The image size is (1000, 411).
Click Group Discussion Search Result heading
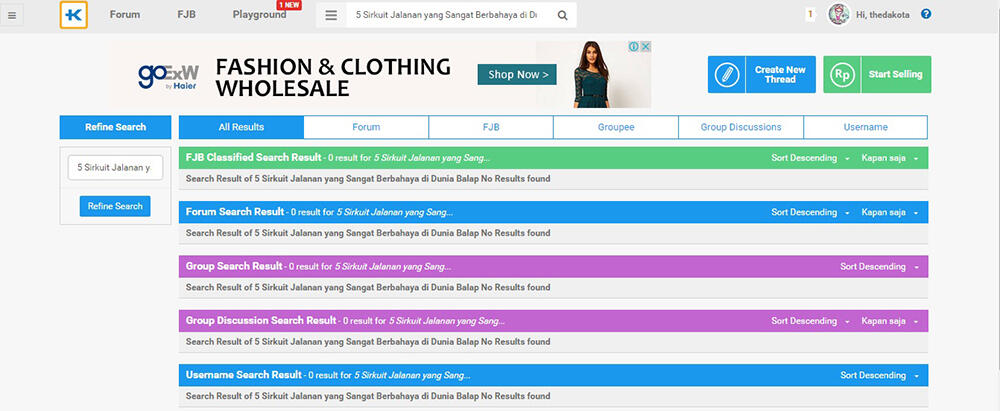(x=261, y=320)
